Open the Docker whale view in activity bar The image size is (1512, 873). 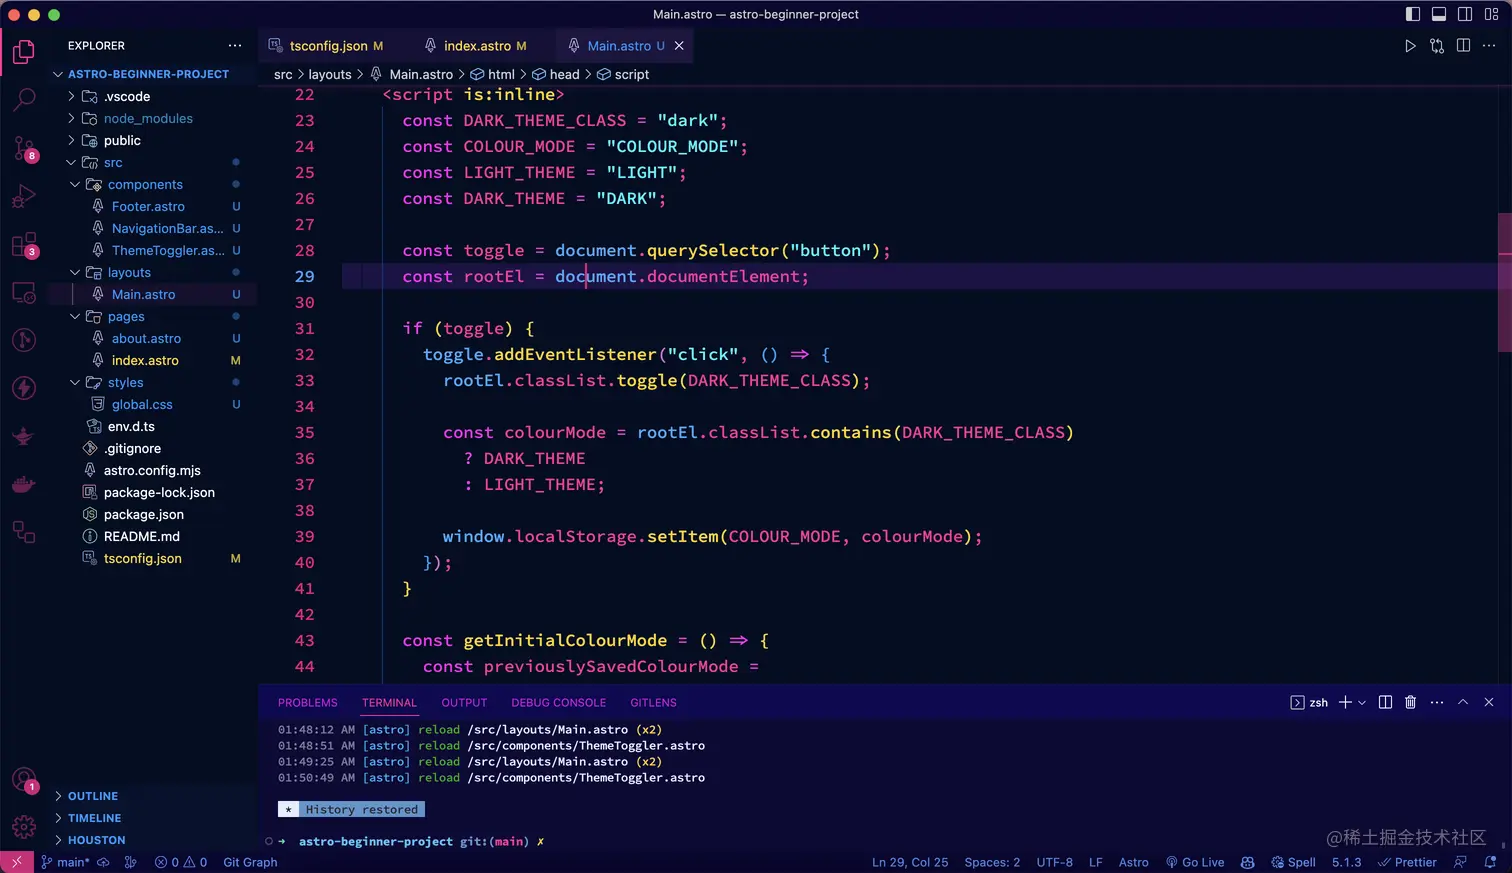[24, 484]
